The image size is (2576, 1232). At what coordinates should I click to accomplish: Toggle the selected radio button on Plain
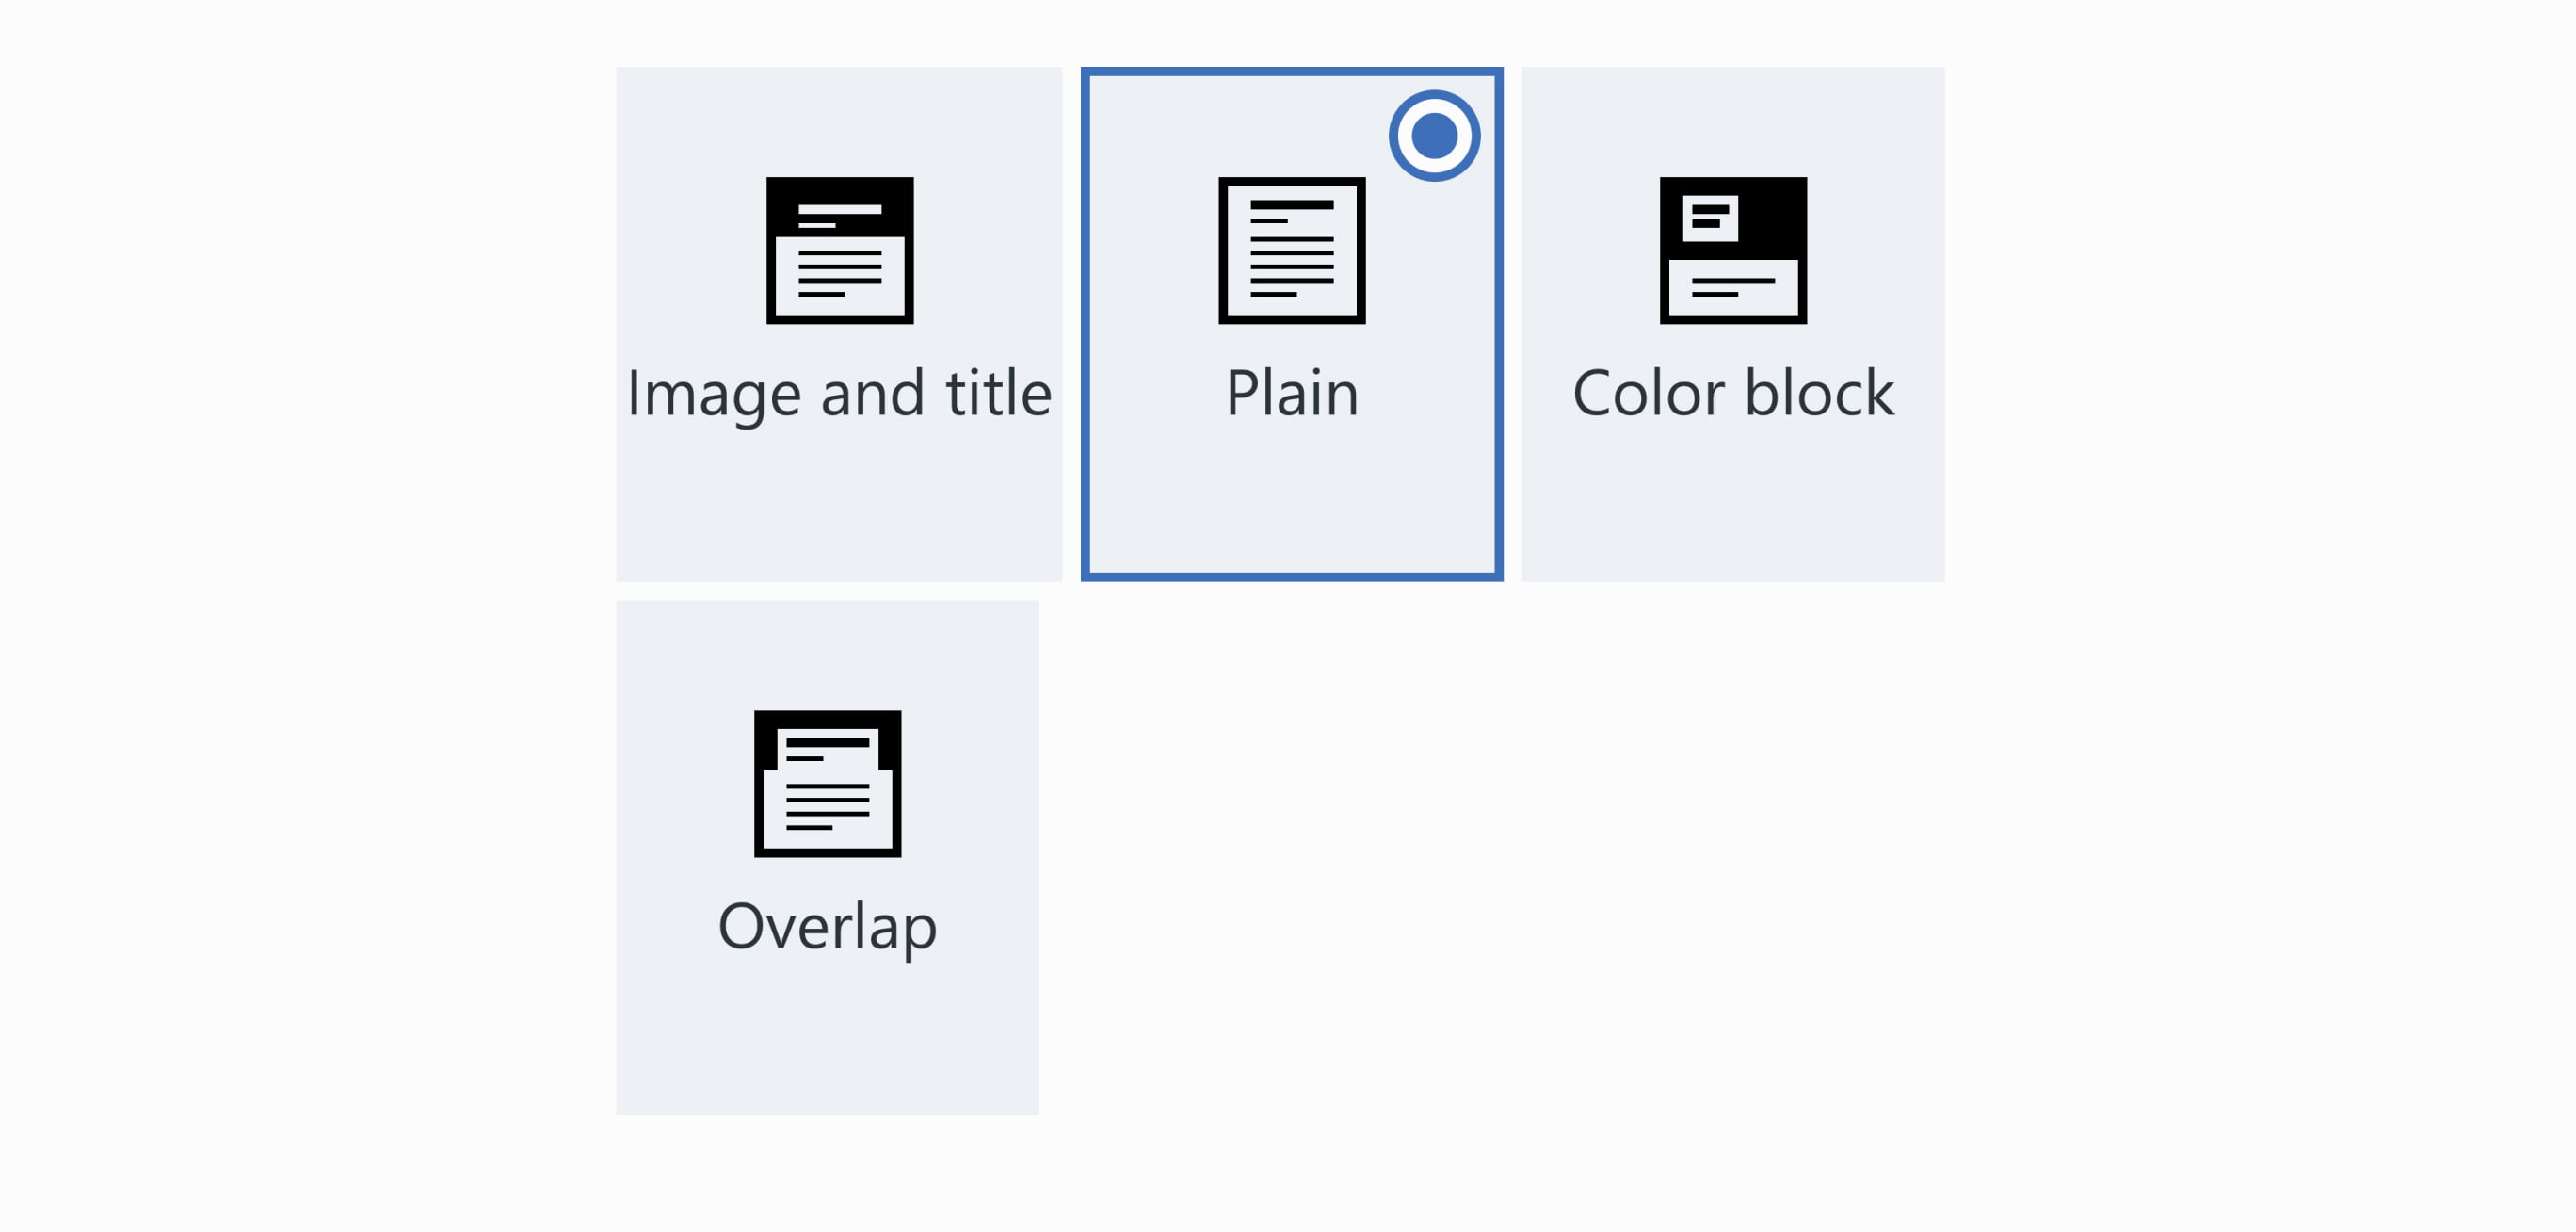click(x=1433, y=136)
